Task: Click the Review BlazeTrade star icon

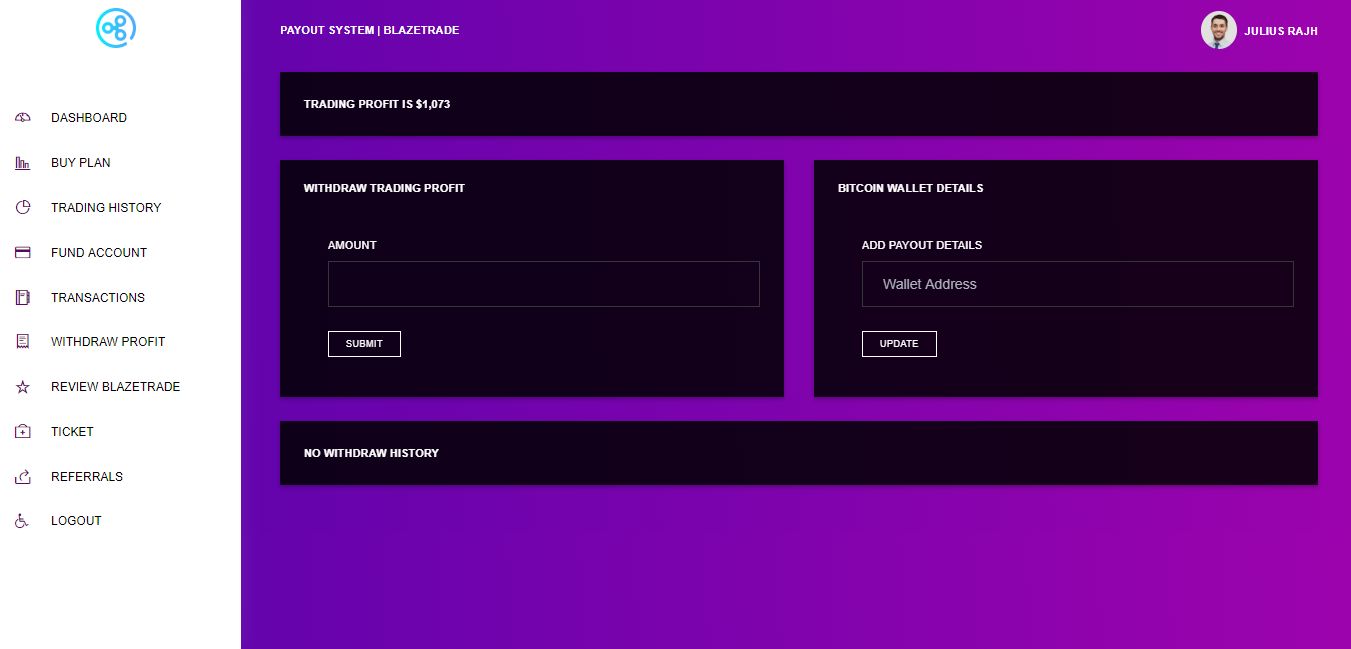Action: pyautogui.click(x=23, y=387)
